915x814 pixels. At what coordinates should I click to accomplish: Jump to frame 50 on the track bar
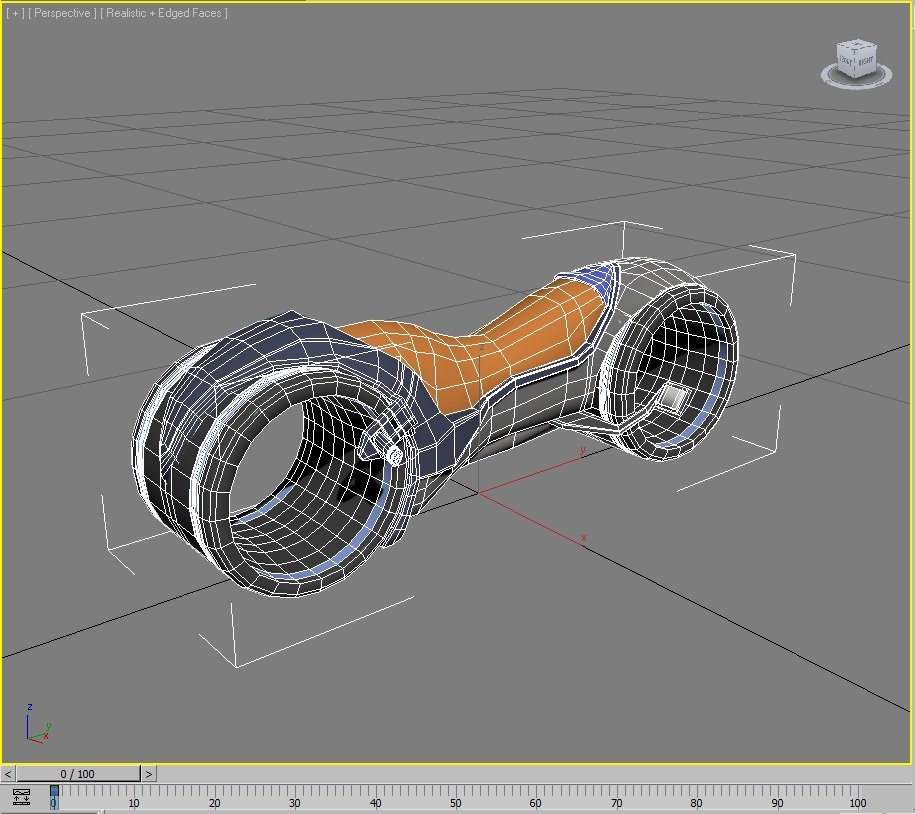coord(456,803)
